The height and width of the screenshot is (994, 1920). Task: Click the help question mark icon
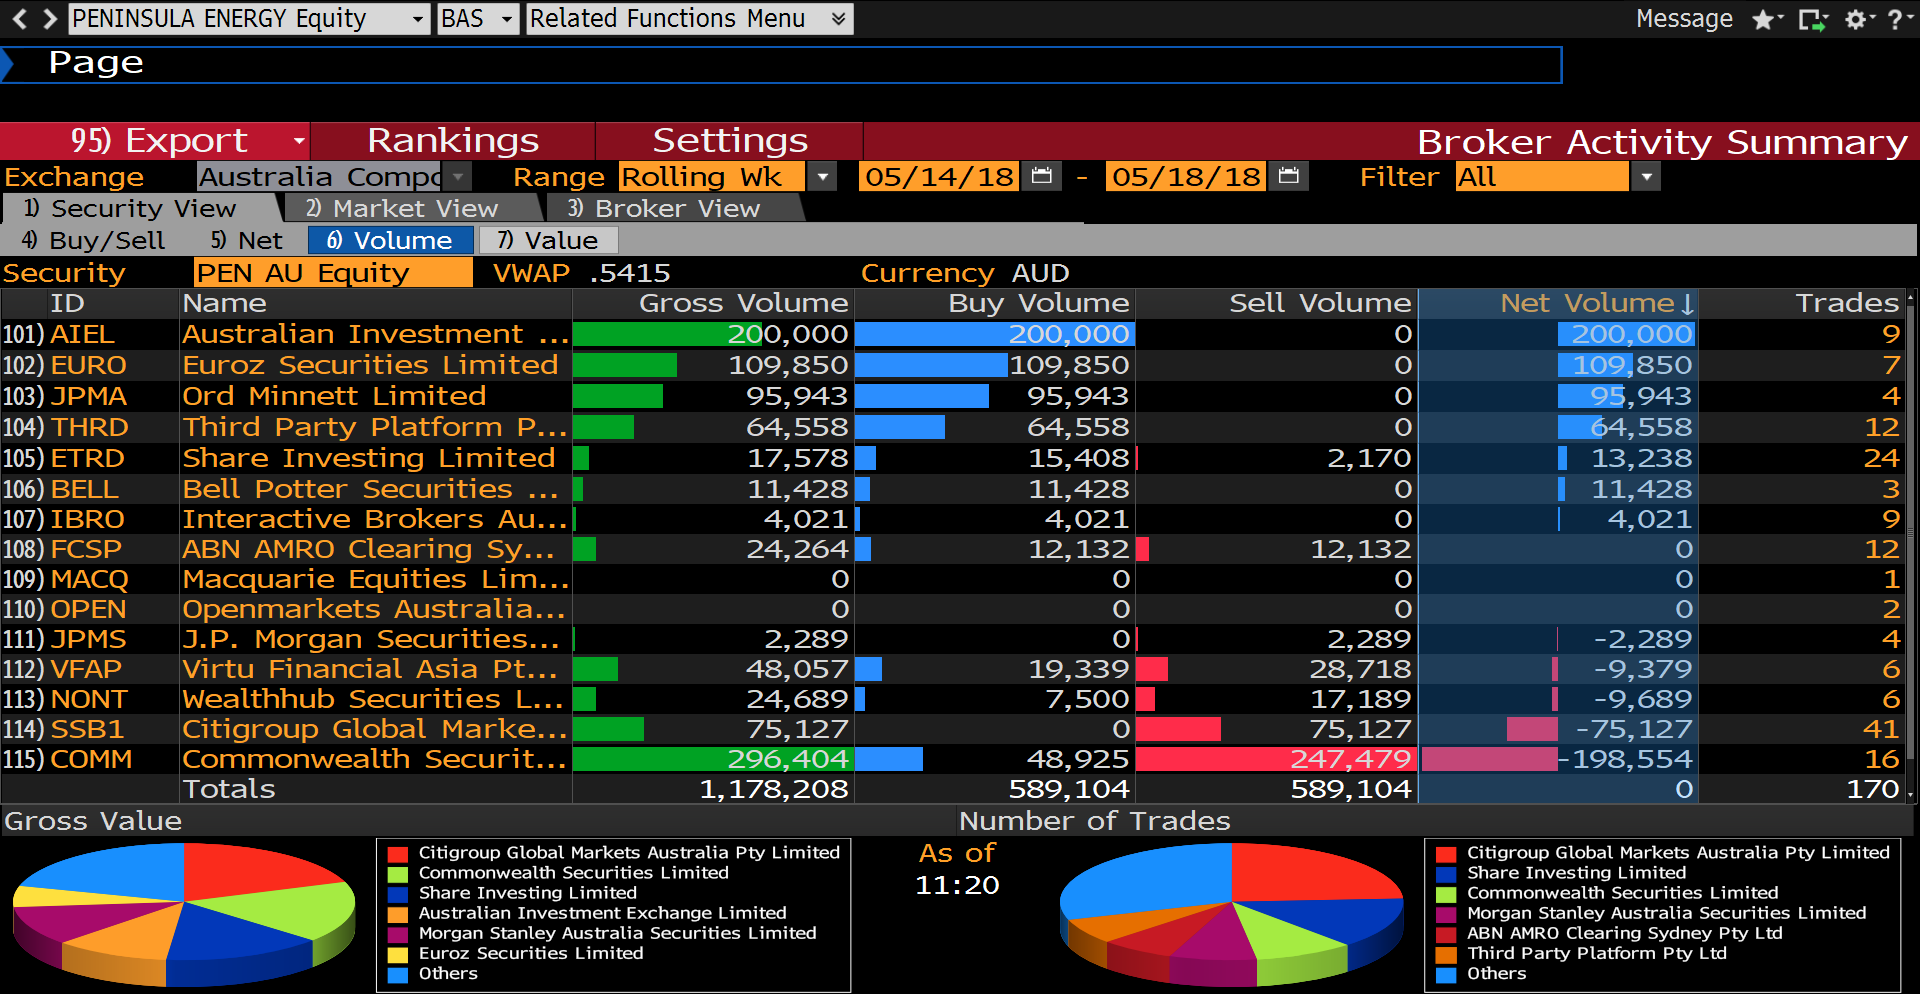tap(1897, 19)
